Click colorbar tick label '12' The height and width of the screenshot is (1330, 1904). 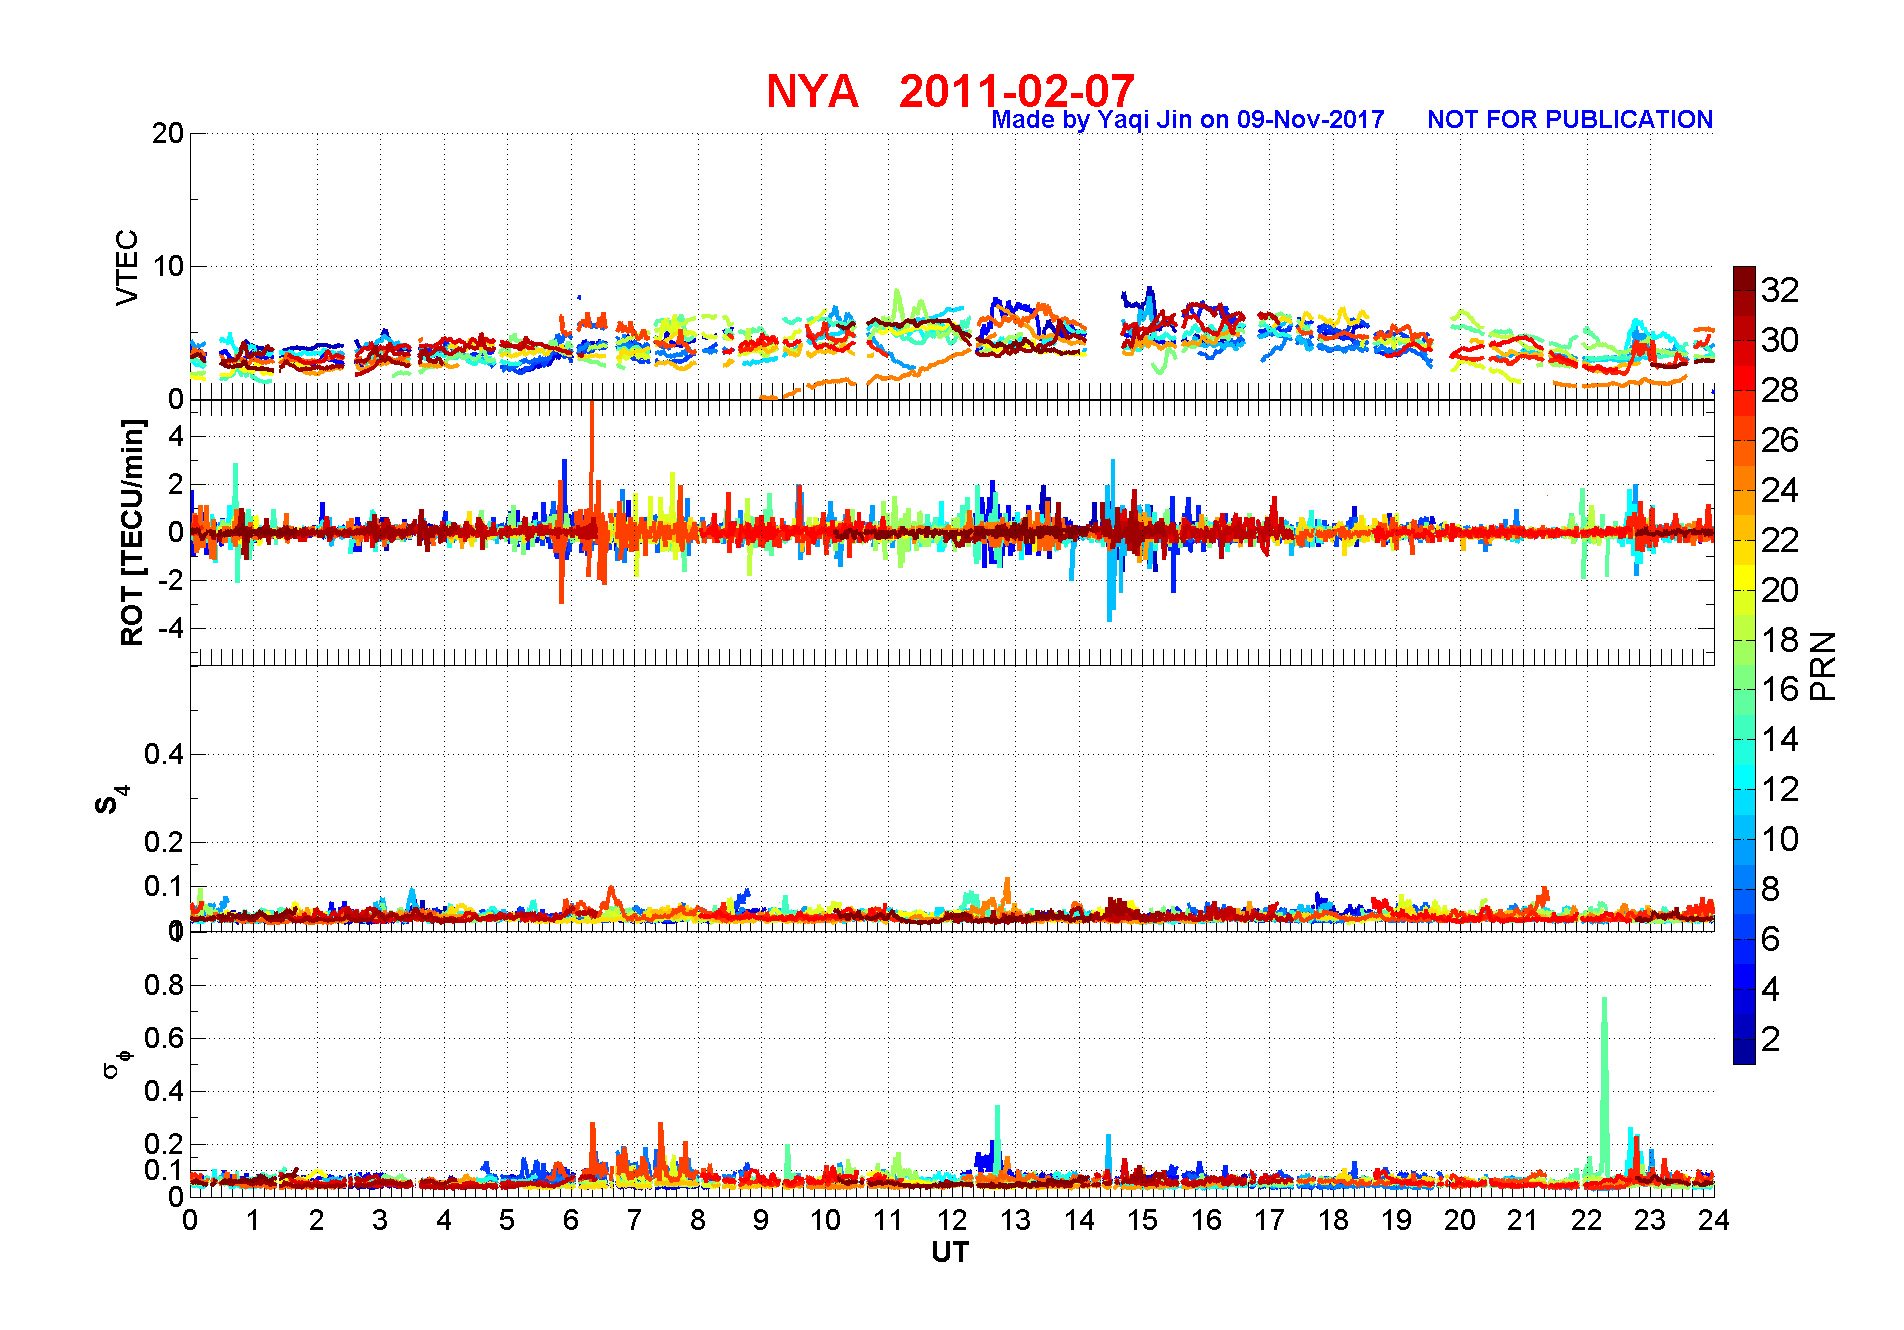1780,789
